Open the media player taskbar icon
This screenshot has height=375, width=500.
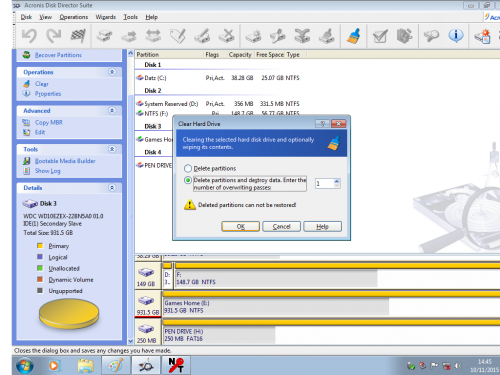(54, 366)
